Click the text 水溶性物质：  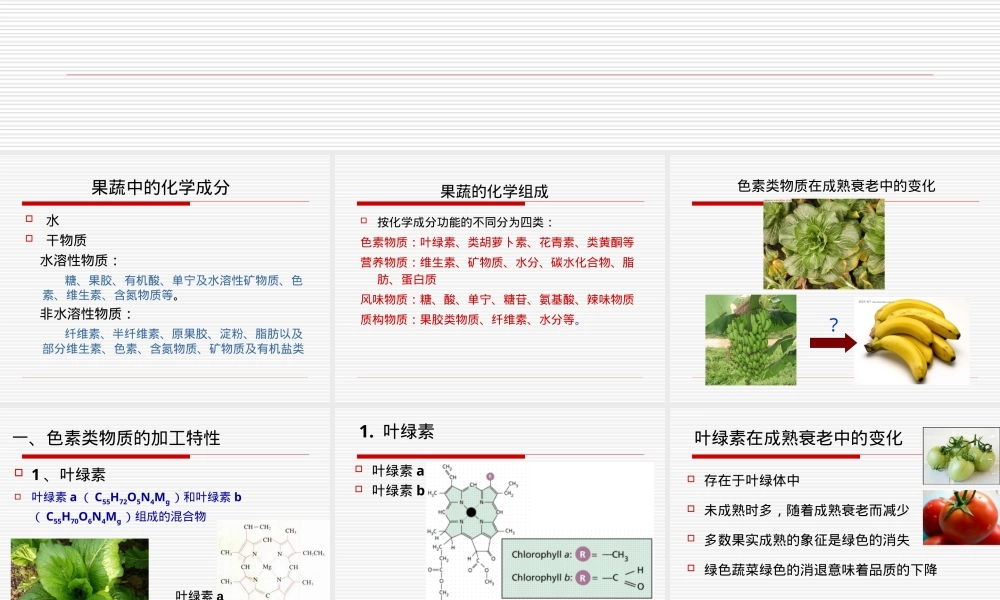click(x=80, y=260)
